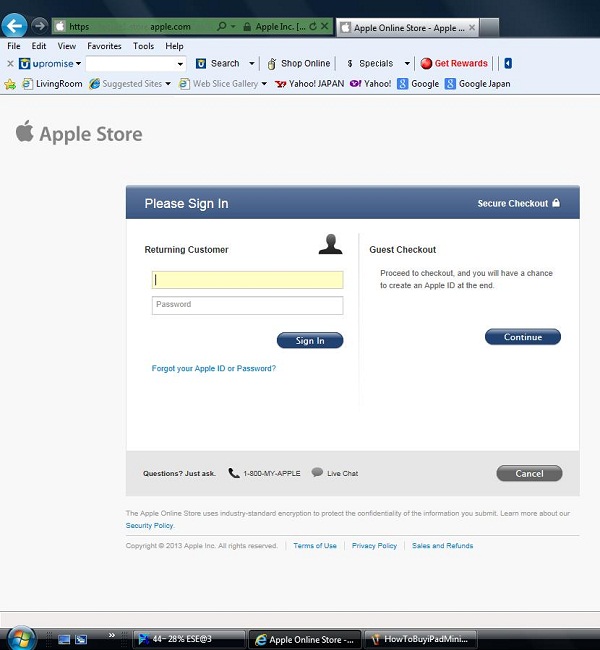Screen dimensions: 600x650
Task: Click the show desktop quick launch icon
Action: (64, 639)
